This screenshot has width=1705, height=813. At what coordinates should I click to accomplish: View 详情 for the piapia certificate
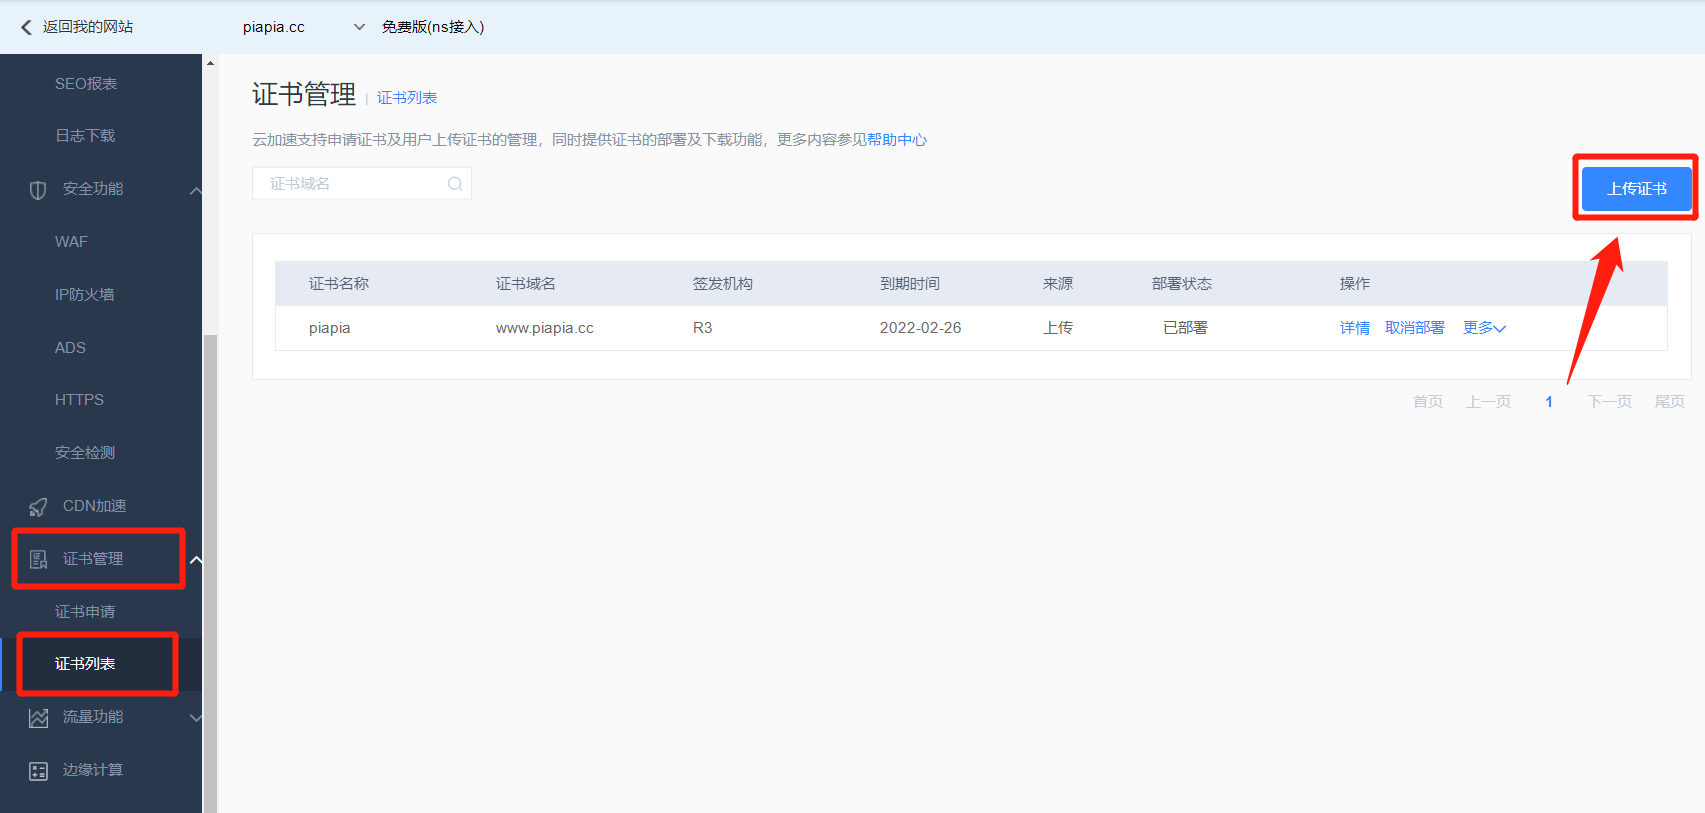click(1354, 328)
